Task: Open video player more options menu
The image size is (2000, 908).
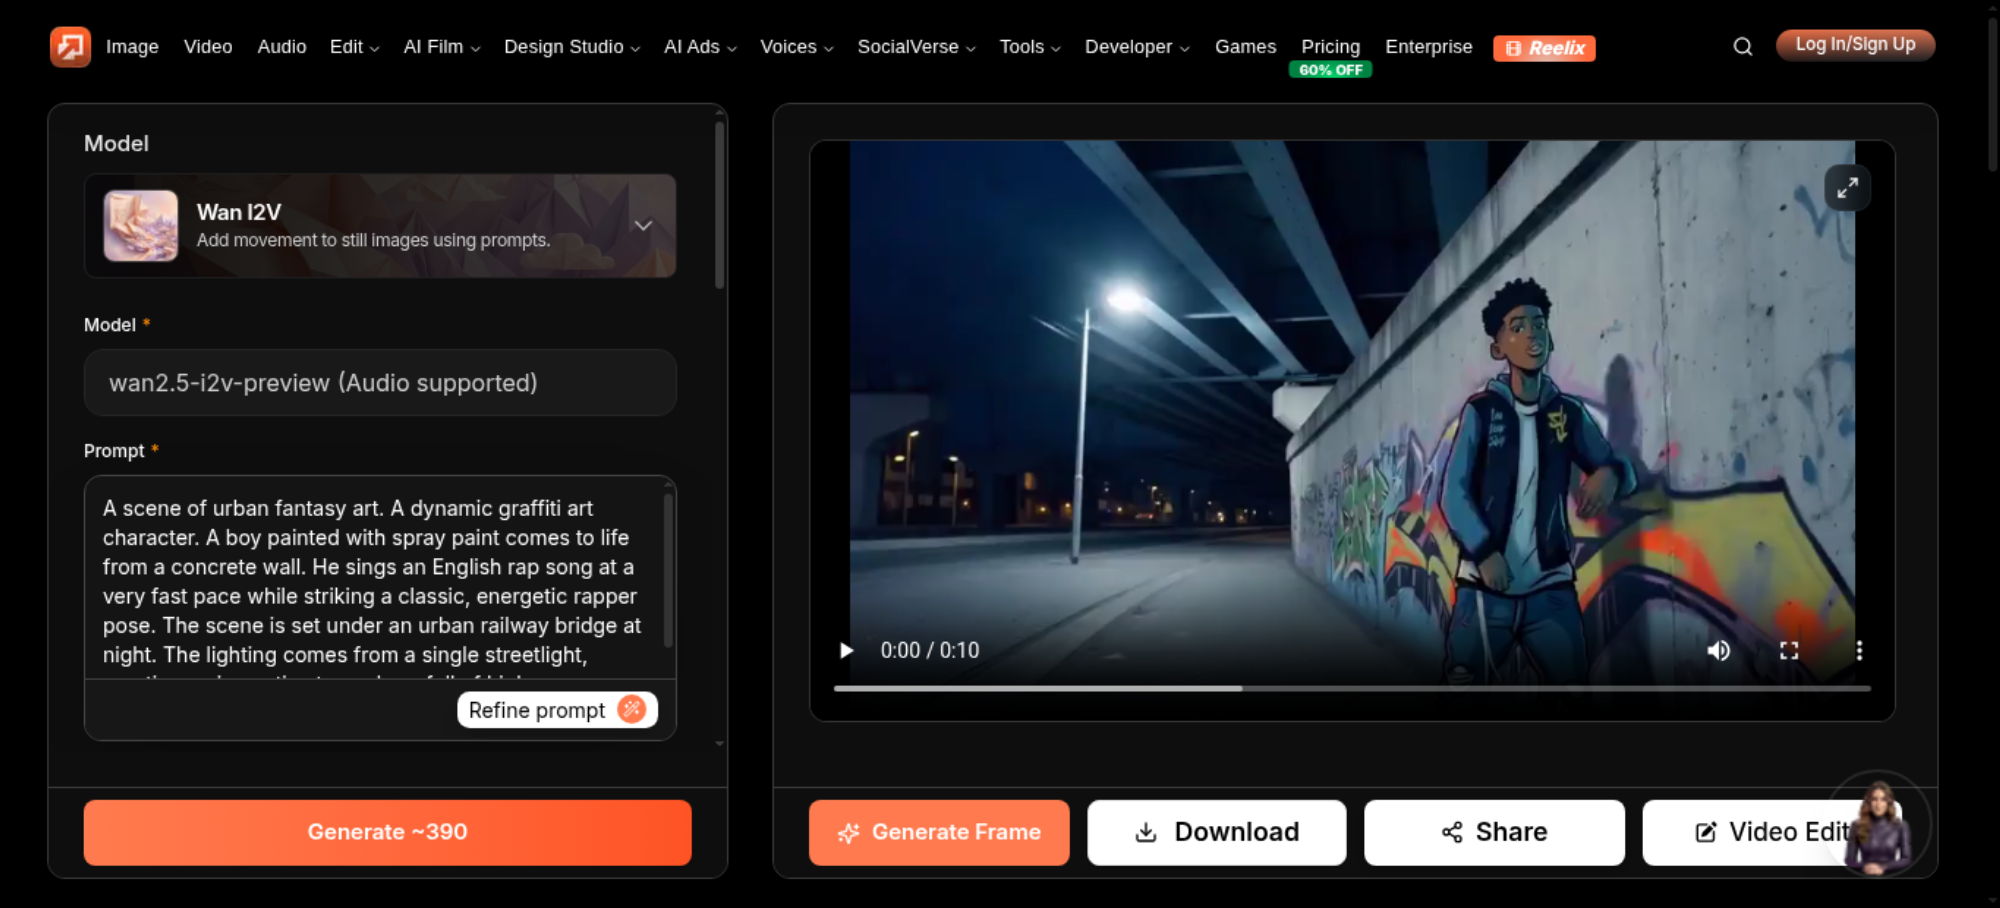Action: 1859,651
